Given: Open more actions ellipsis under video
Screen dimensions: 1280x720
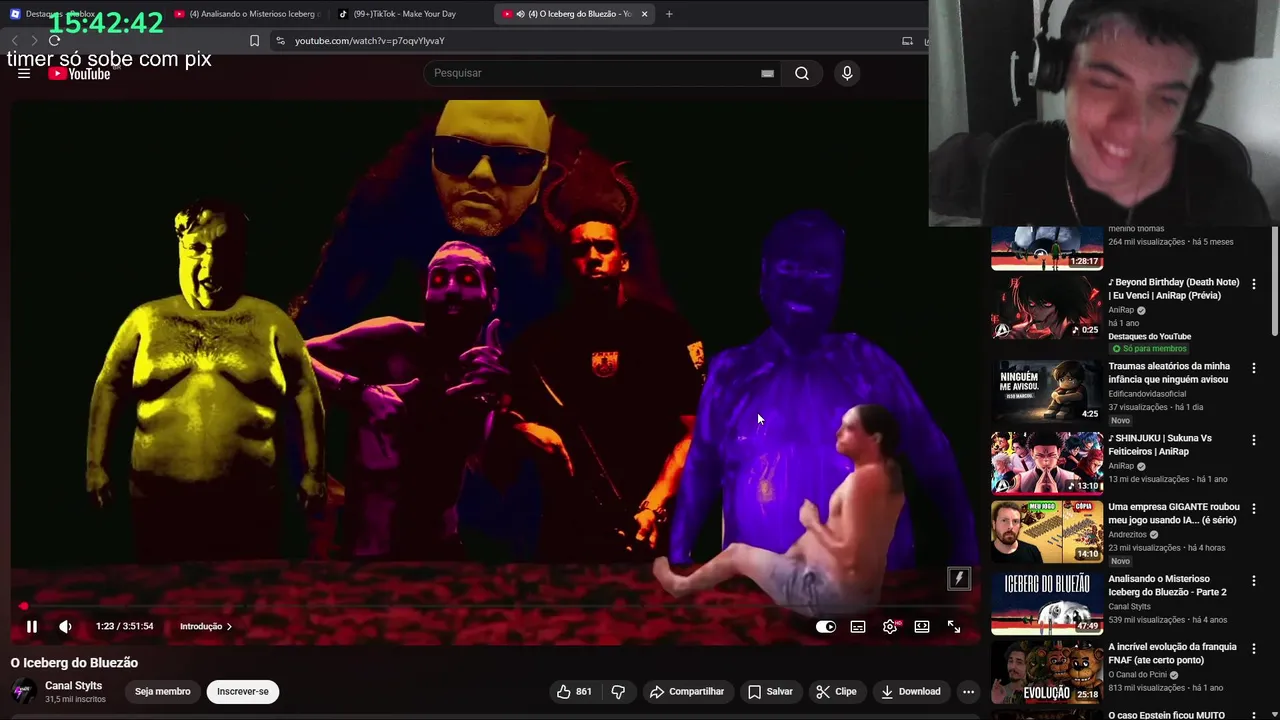Looking at the screenshot, I should tap(968, 691).
